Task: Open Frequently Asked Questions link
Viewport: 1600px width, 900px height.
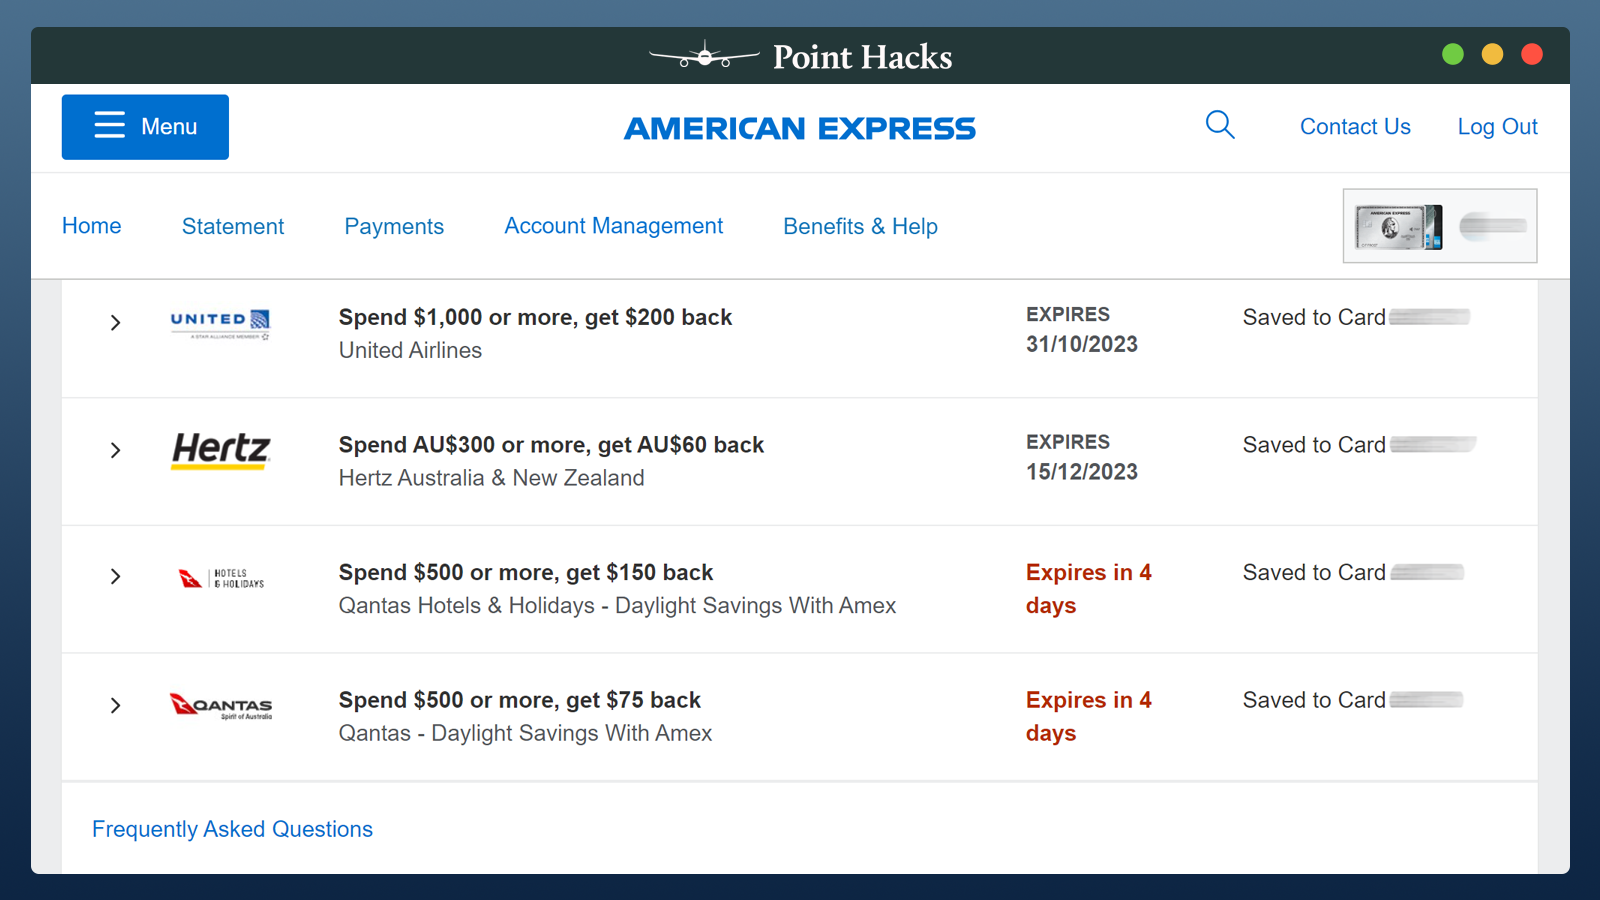Action: click(232, 829)
